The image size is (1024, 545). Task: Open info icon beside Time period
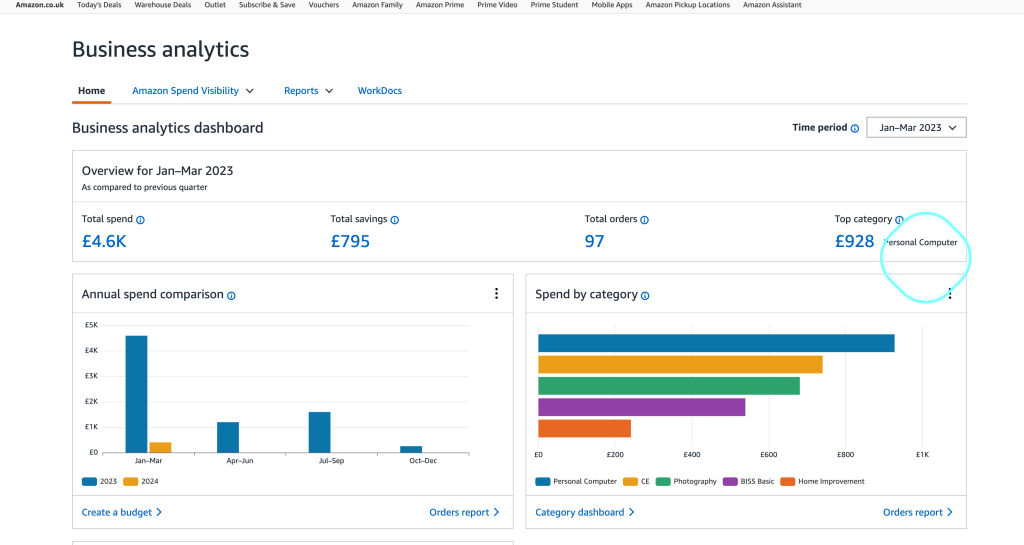click(x=855, y=129)
